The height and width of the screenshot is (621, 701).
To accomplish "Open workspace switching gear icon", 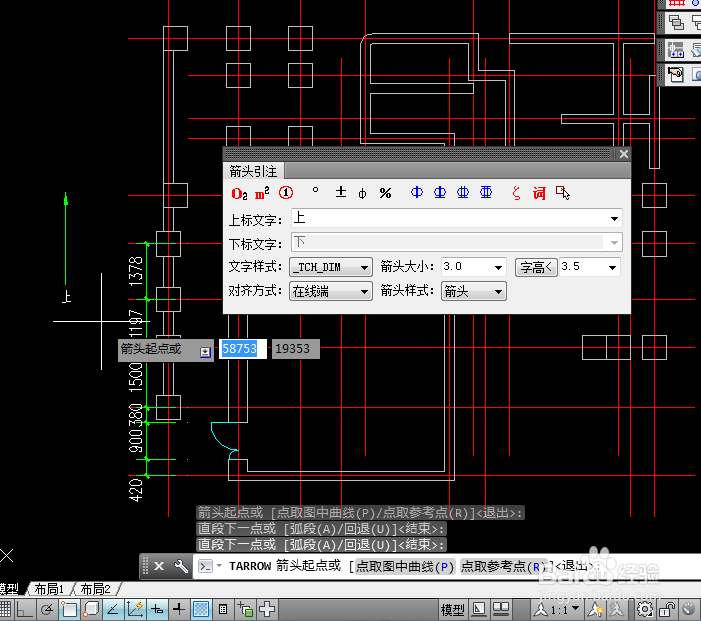I will [645, 609].
